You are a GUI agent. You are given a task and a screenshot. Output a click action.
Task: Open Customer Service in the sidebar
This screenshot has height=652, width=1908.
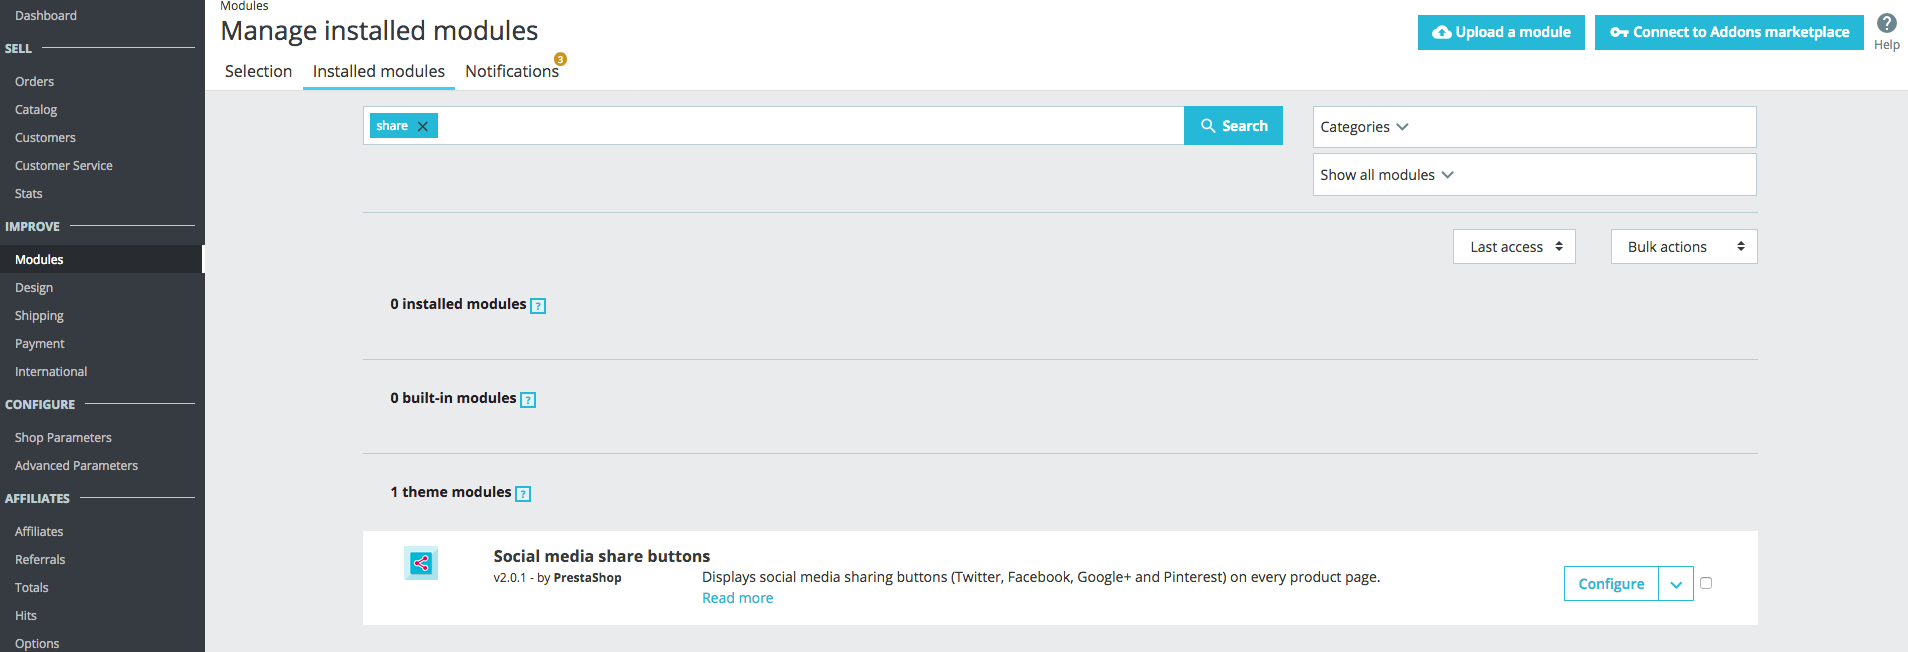[x=64, y=165]
